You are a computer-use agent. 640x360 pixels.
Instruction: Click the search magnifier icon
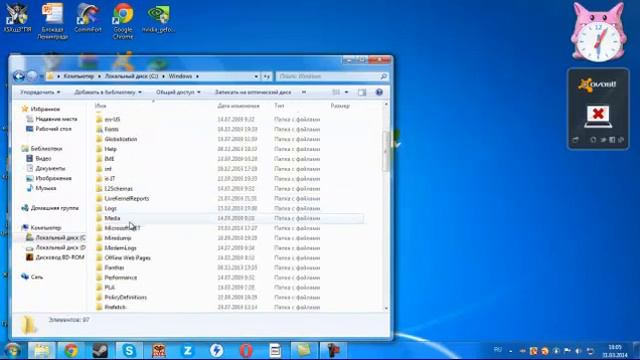click(383, 76)
